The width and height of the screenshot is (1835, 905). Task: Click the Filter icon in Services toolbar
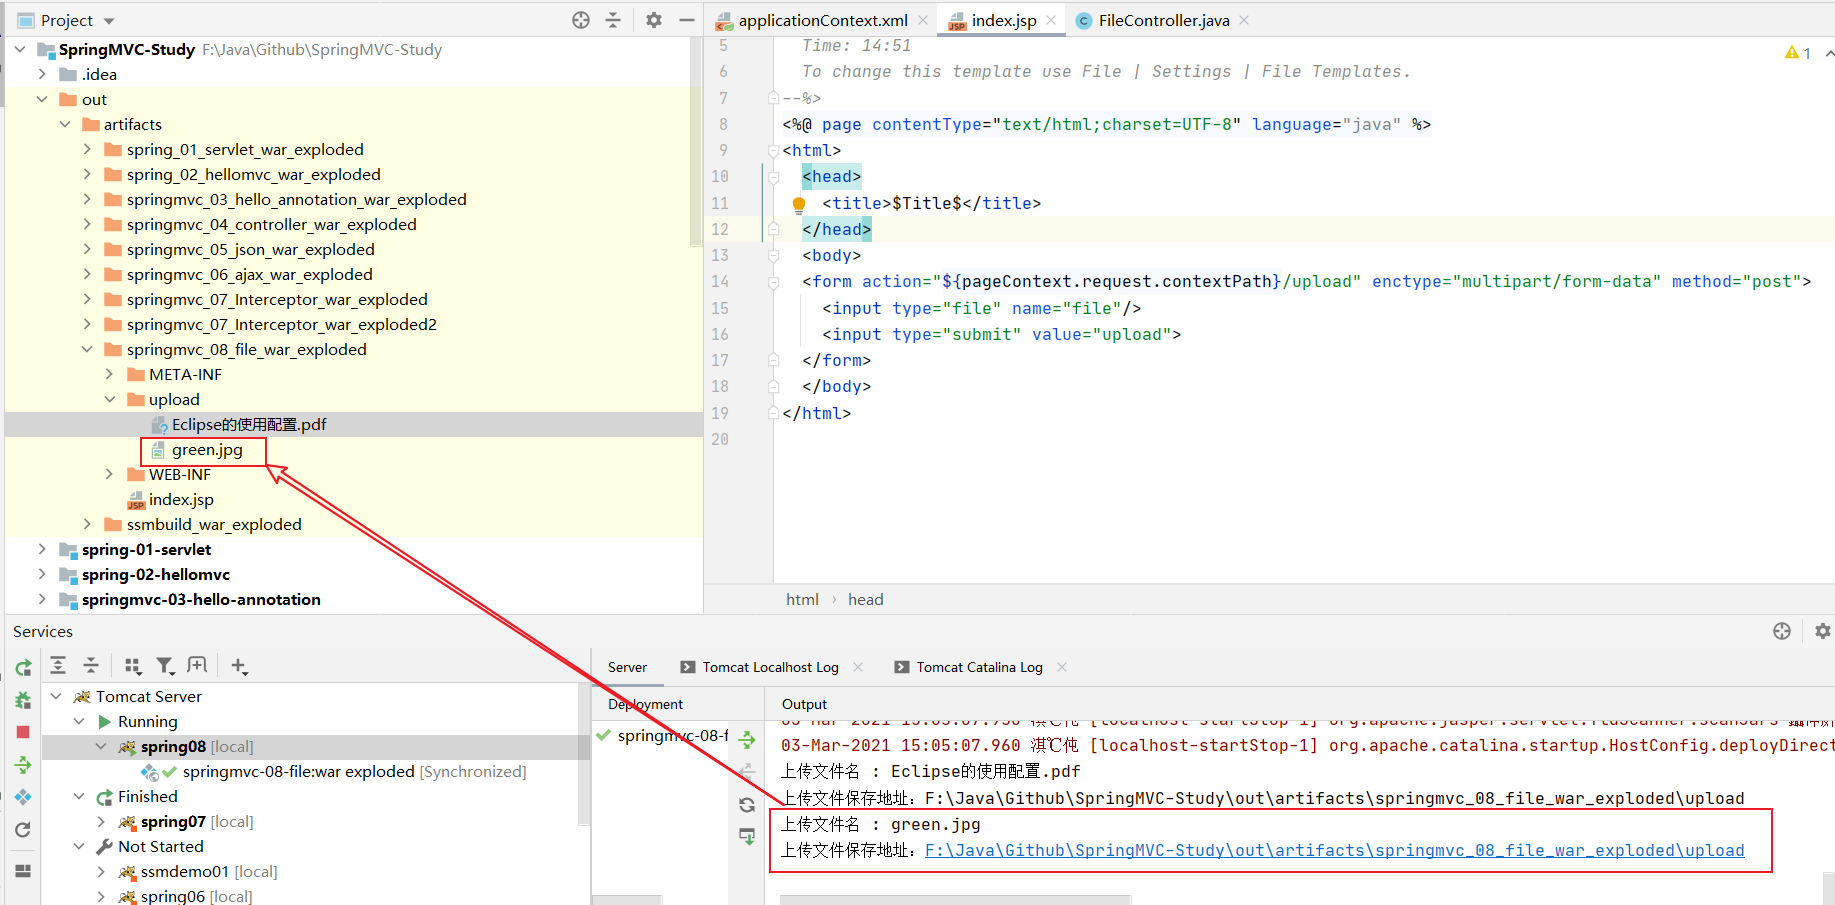(165, 666)
